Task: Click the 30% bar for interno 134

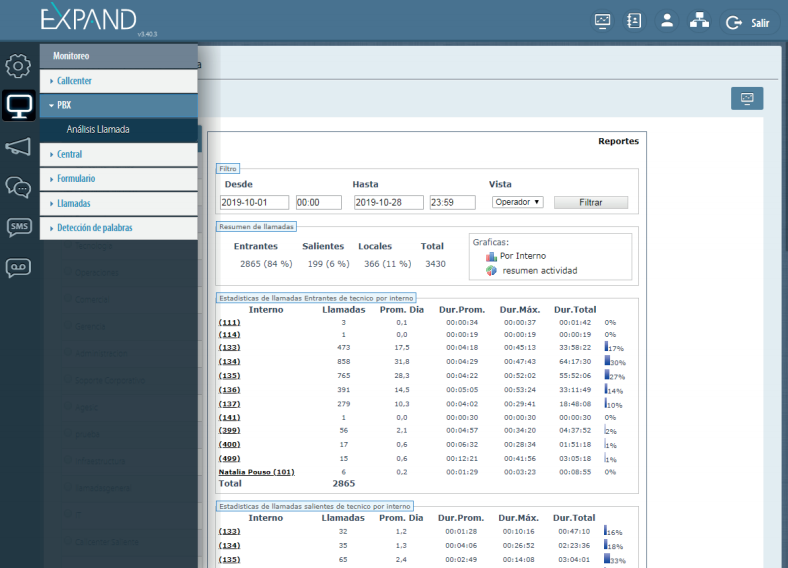Action: point(607,360)
